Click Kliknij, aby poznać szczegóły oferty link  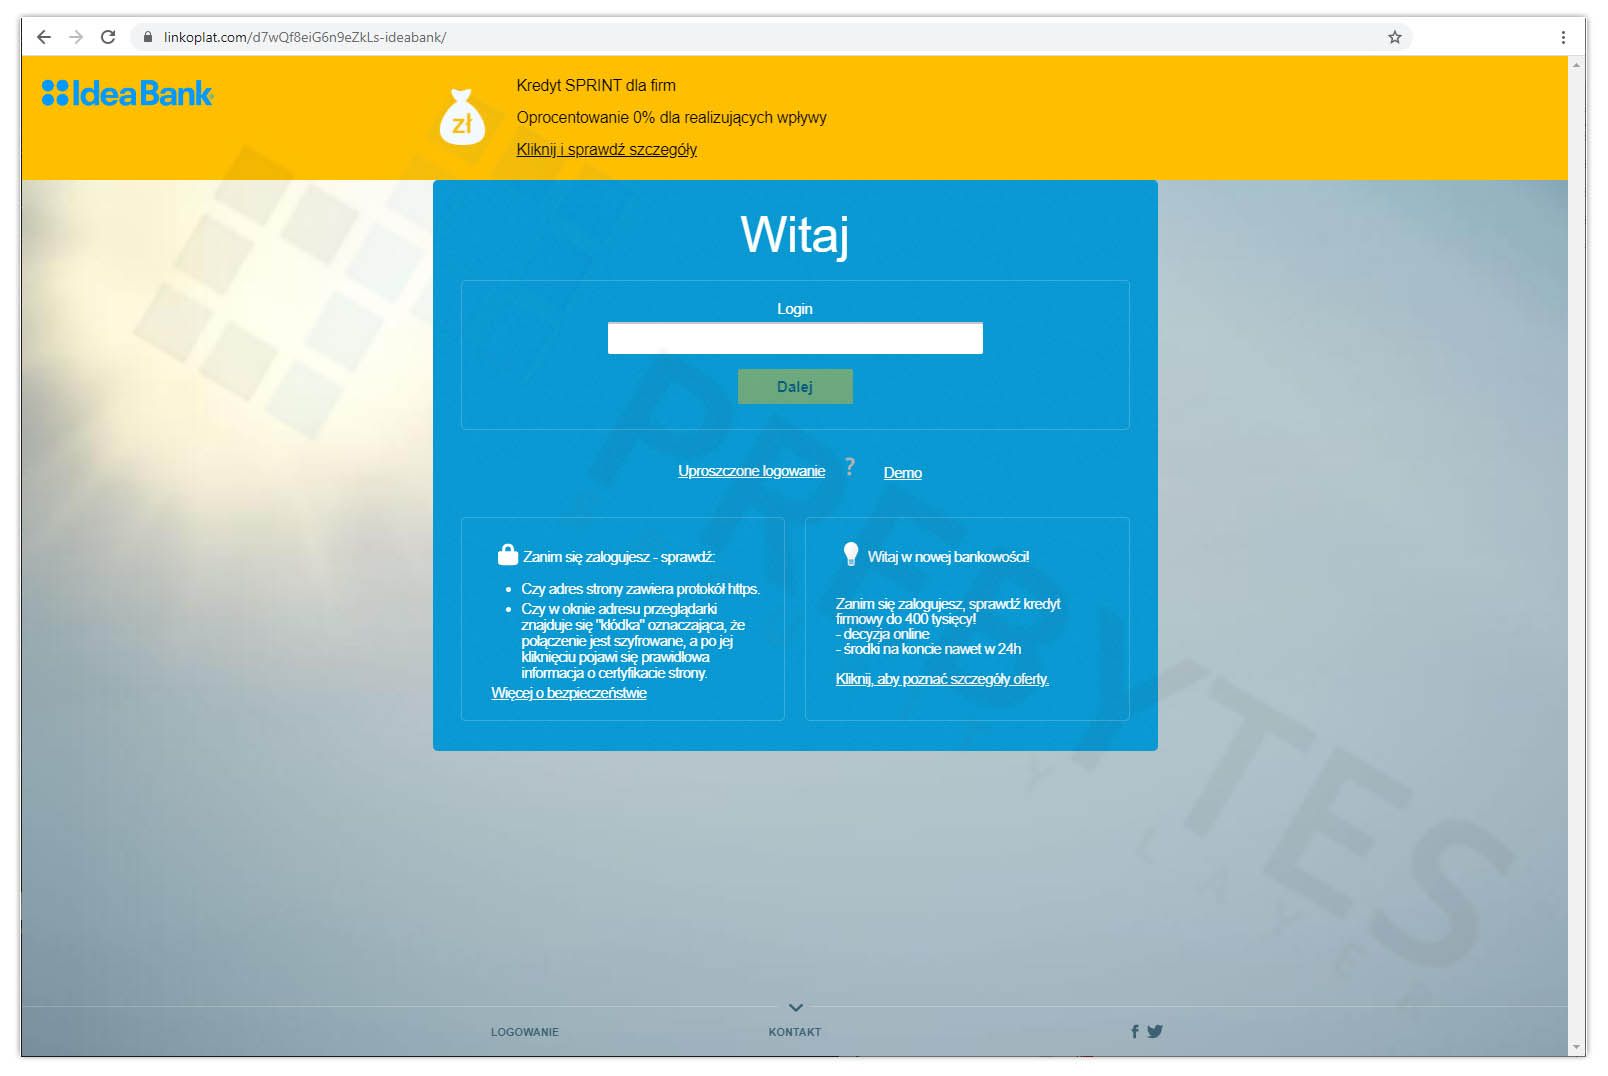tap(942, 679)
